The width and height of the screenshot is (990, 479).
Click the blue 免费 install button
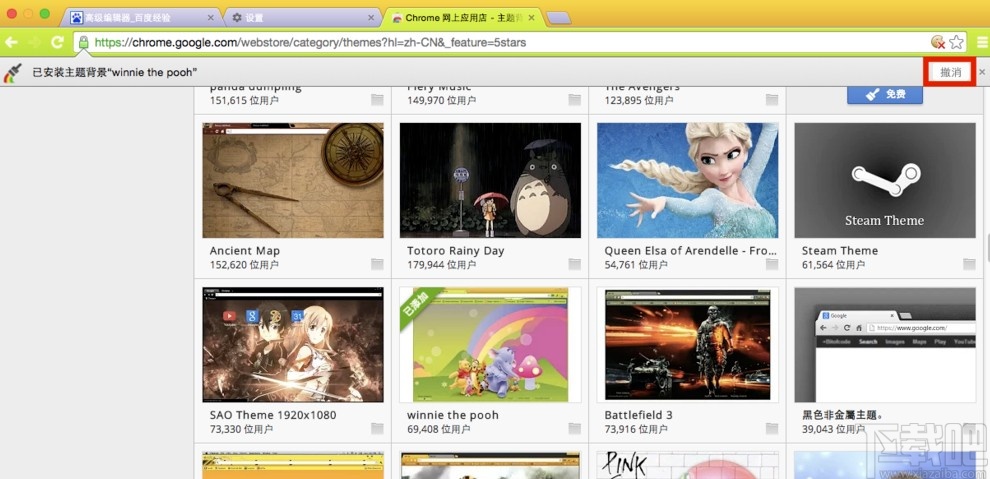[x=884, y=94]
